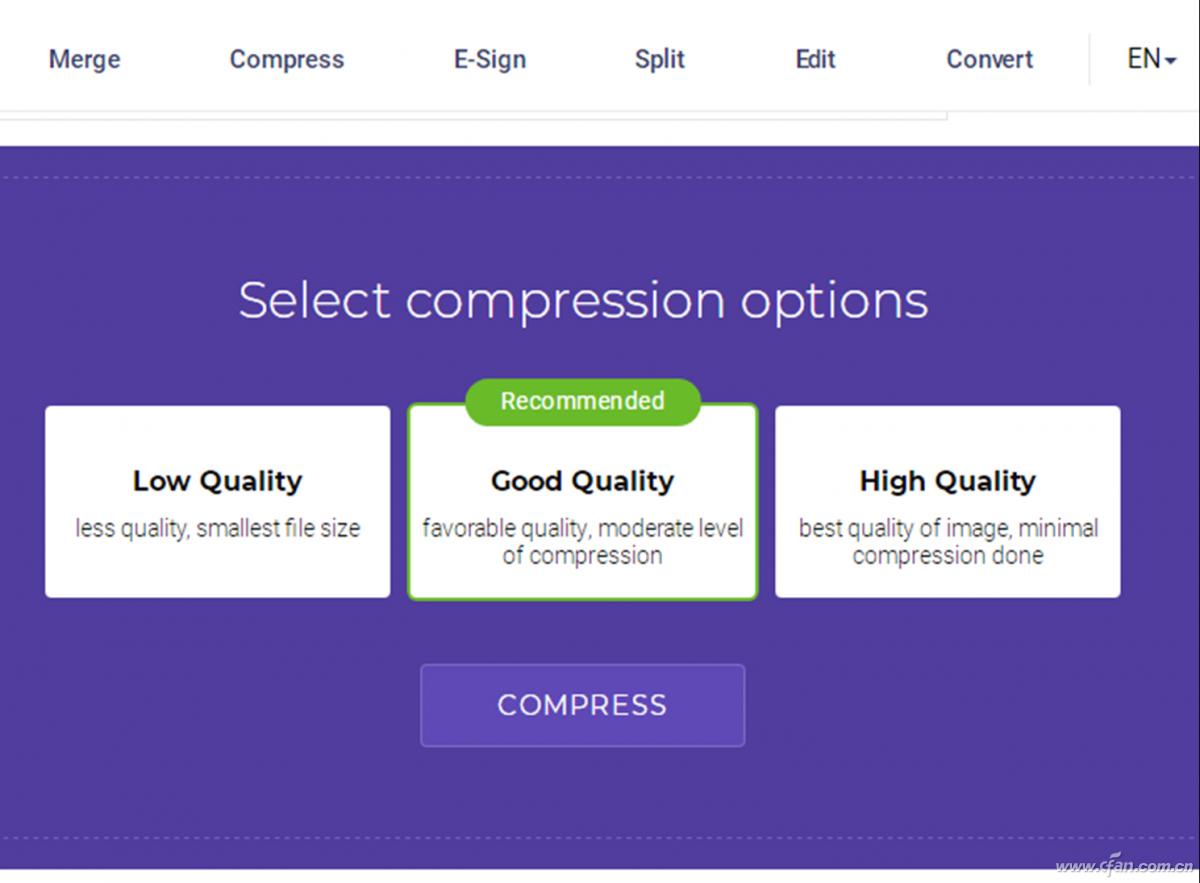Choose the Low Quality compression option

tap(217, 501)
